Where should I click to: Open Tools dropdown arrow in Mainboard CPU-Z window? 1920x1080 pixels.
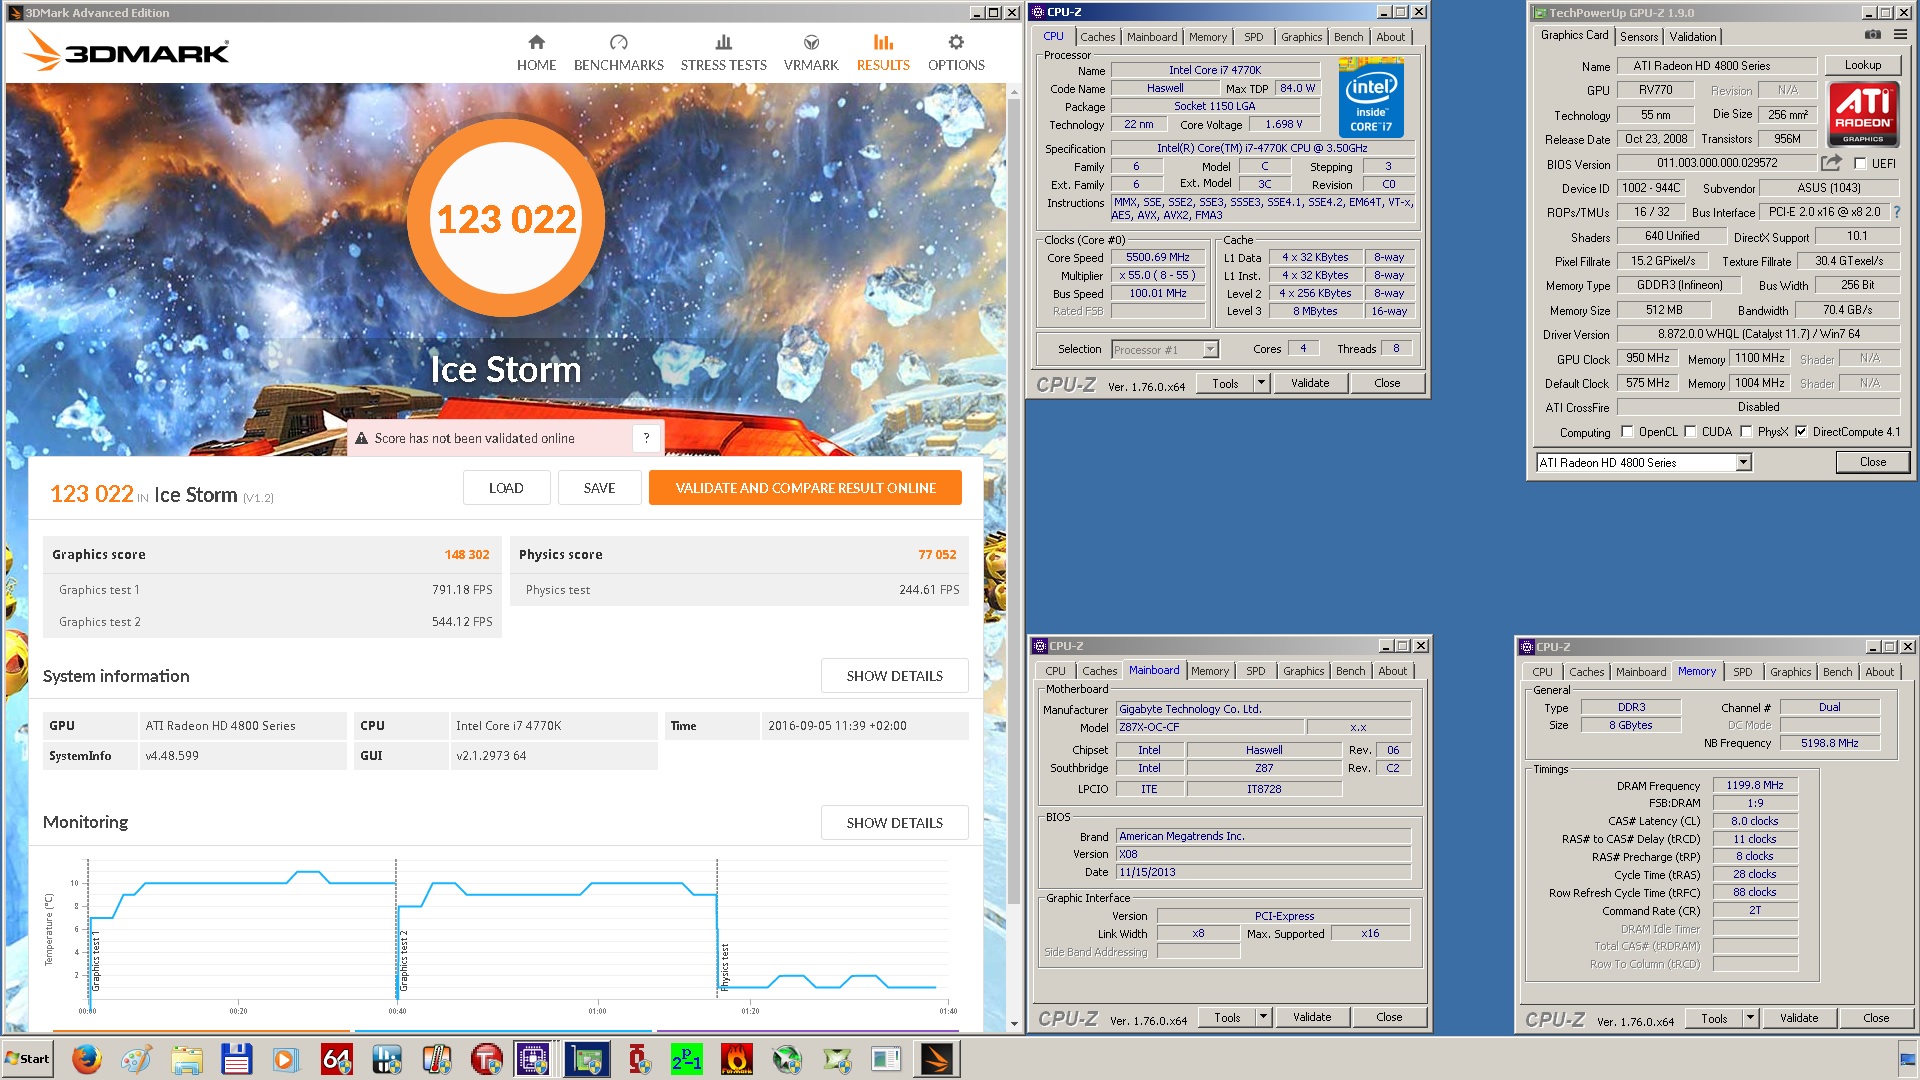[x=1263, y=1017]
